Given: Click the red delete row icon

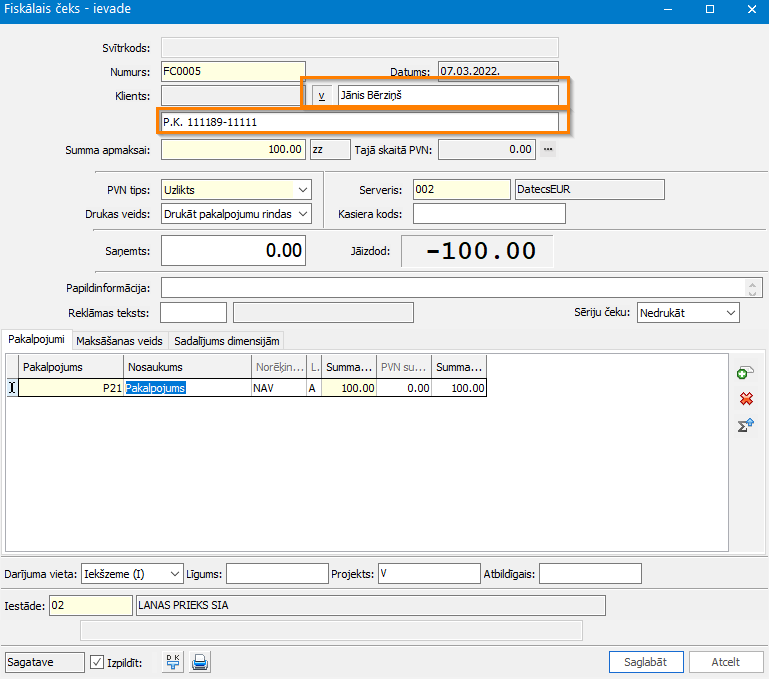Looking at the screenshot, I should pyautogui.click(x=745, y=399).
